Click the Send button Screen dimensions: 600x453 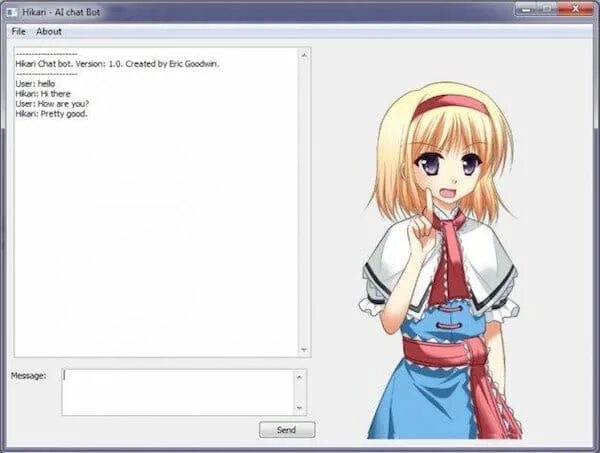pos(287,430)
